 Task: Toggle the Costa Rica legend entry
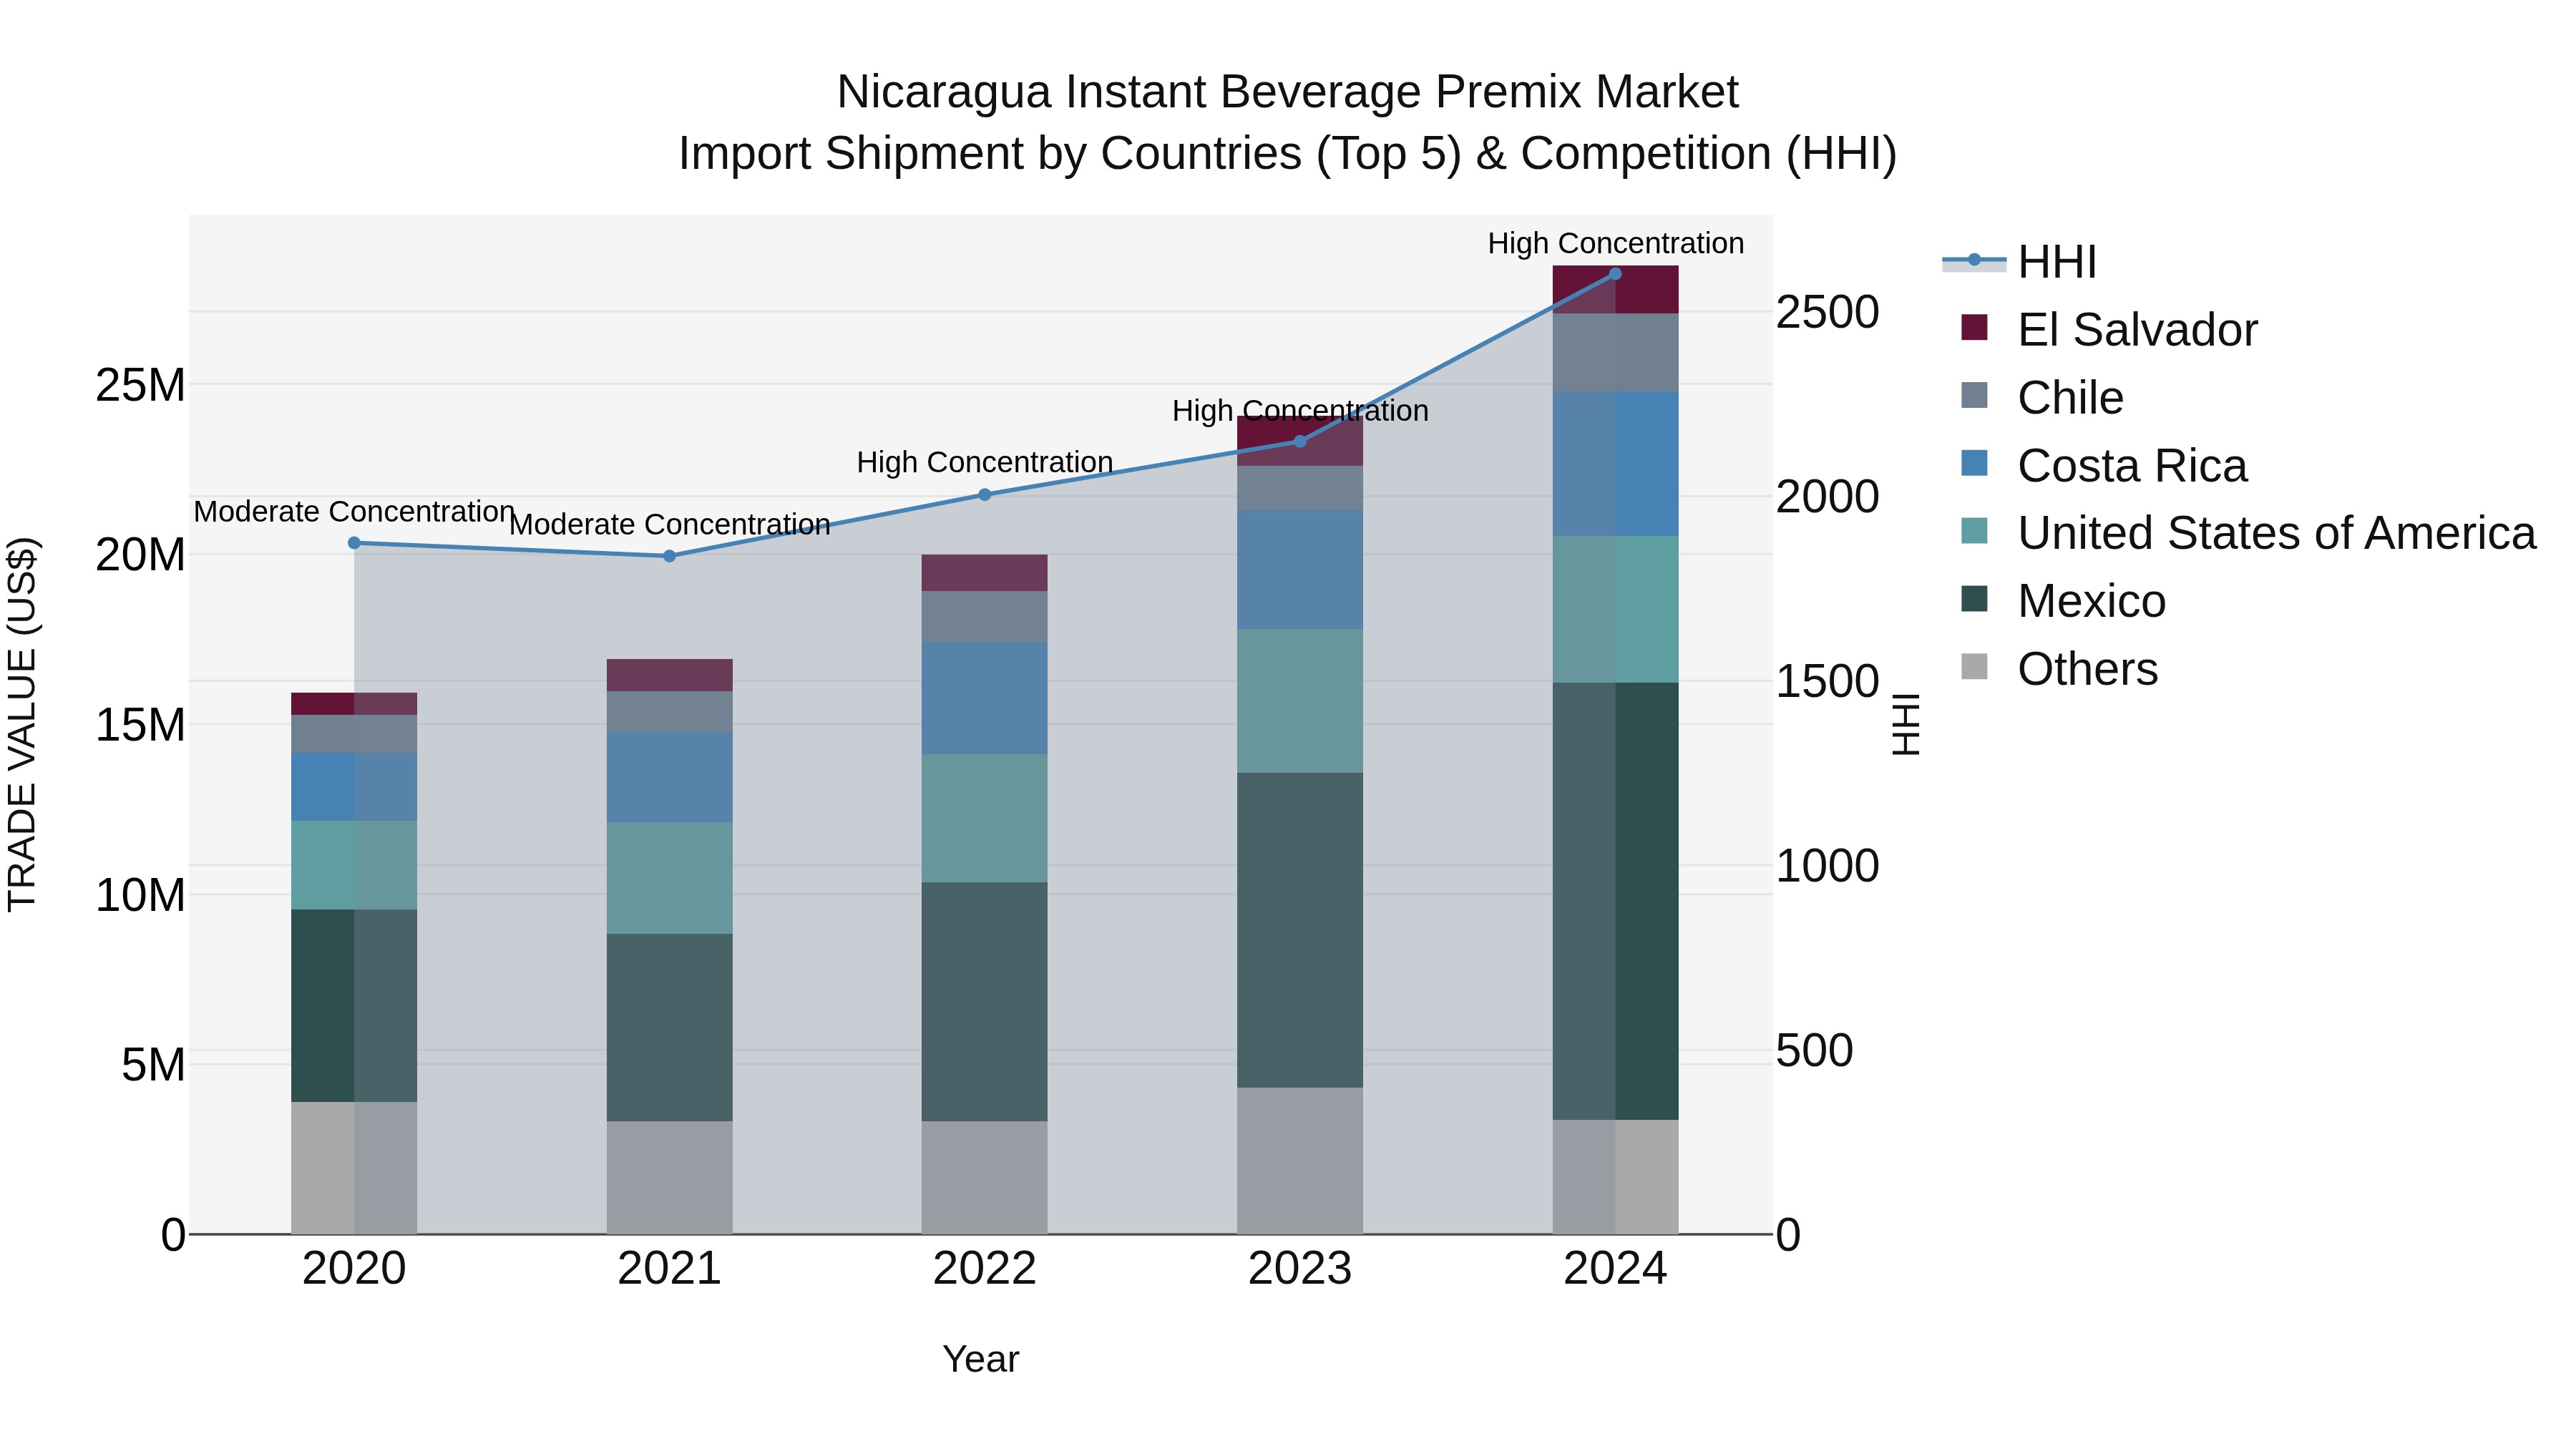(x=2104, y=465)
